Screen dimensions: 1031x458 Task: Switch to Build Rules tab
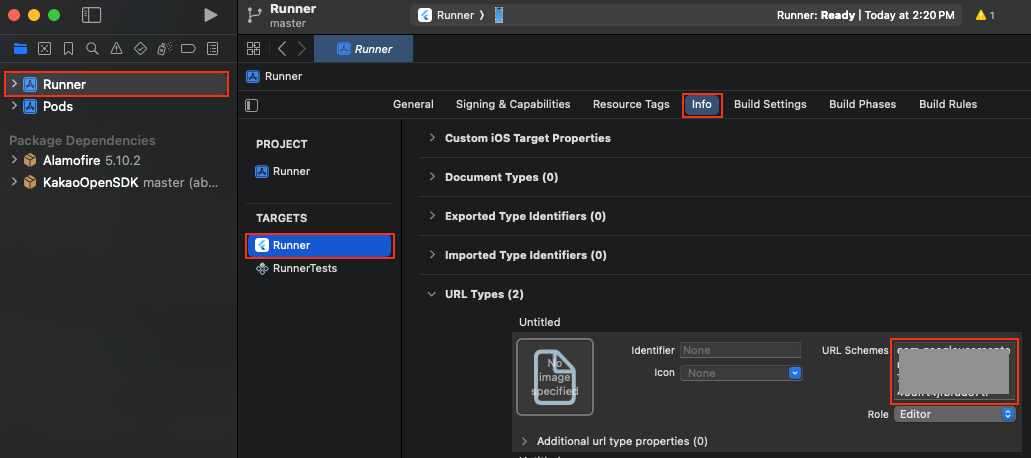(947, 104)
